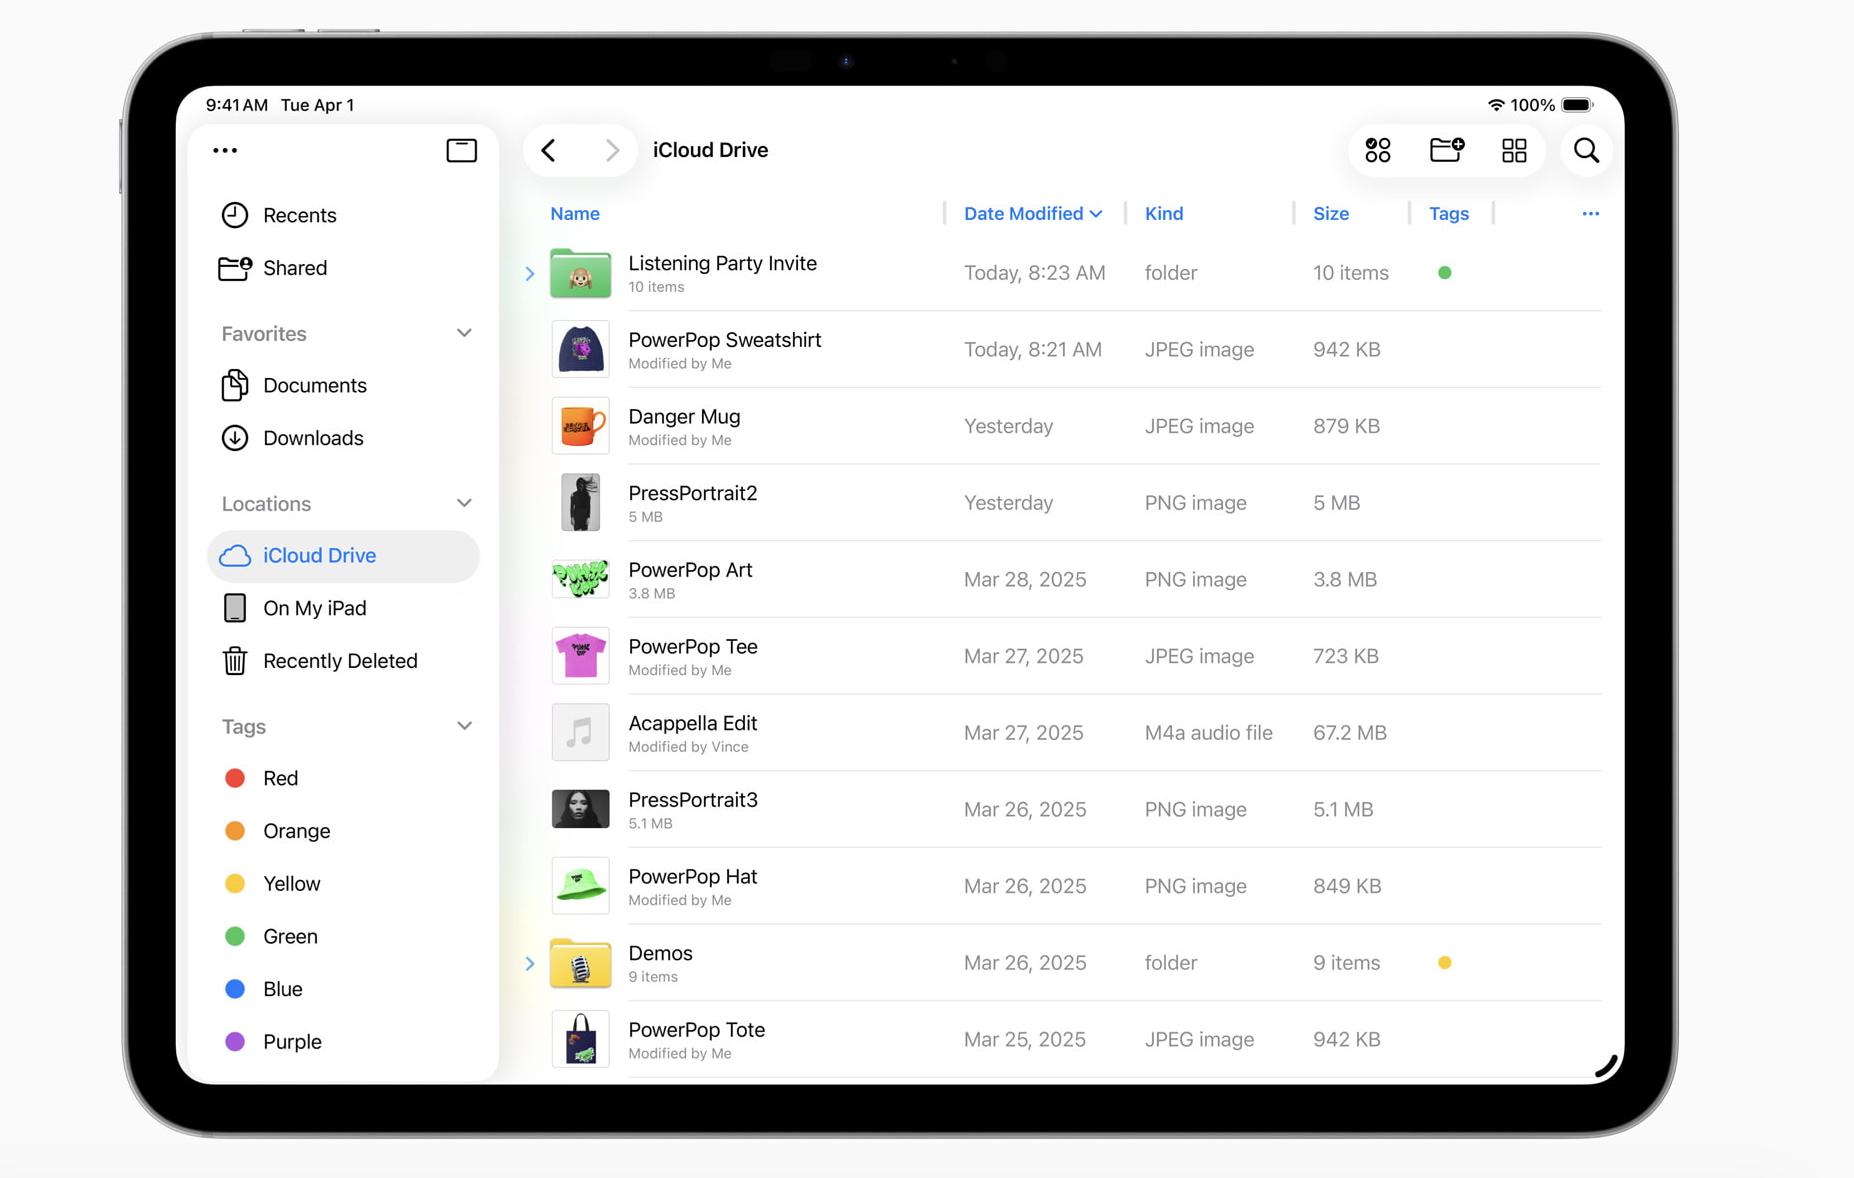Go forward with the right chevron

(612, 150)
